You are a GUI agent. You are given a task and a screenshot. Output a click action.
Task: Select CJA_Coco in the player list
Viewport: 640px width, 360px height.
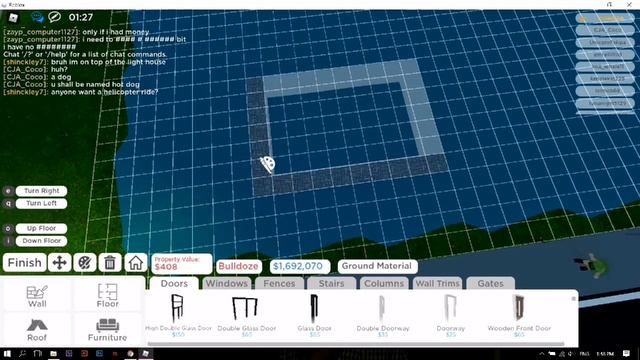pyautogui.click(x=605, y=30)
